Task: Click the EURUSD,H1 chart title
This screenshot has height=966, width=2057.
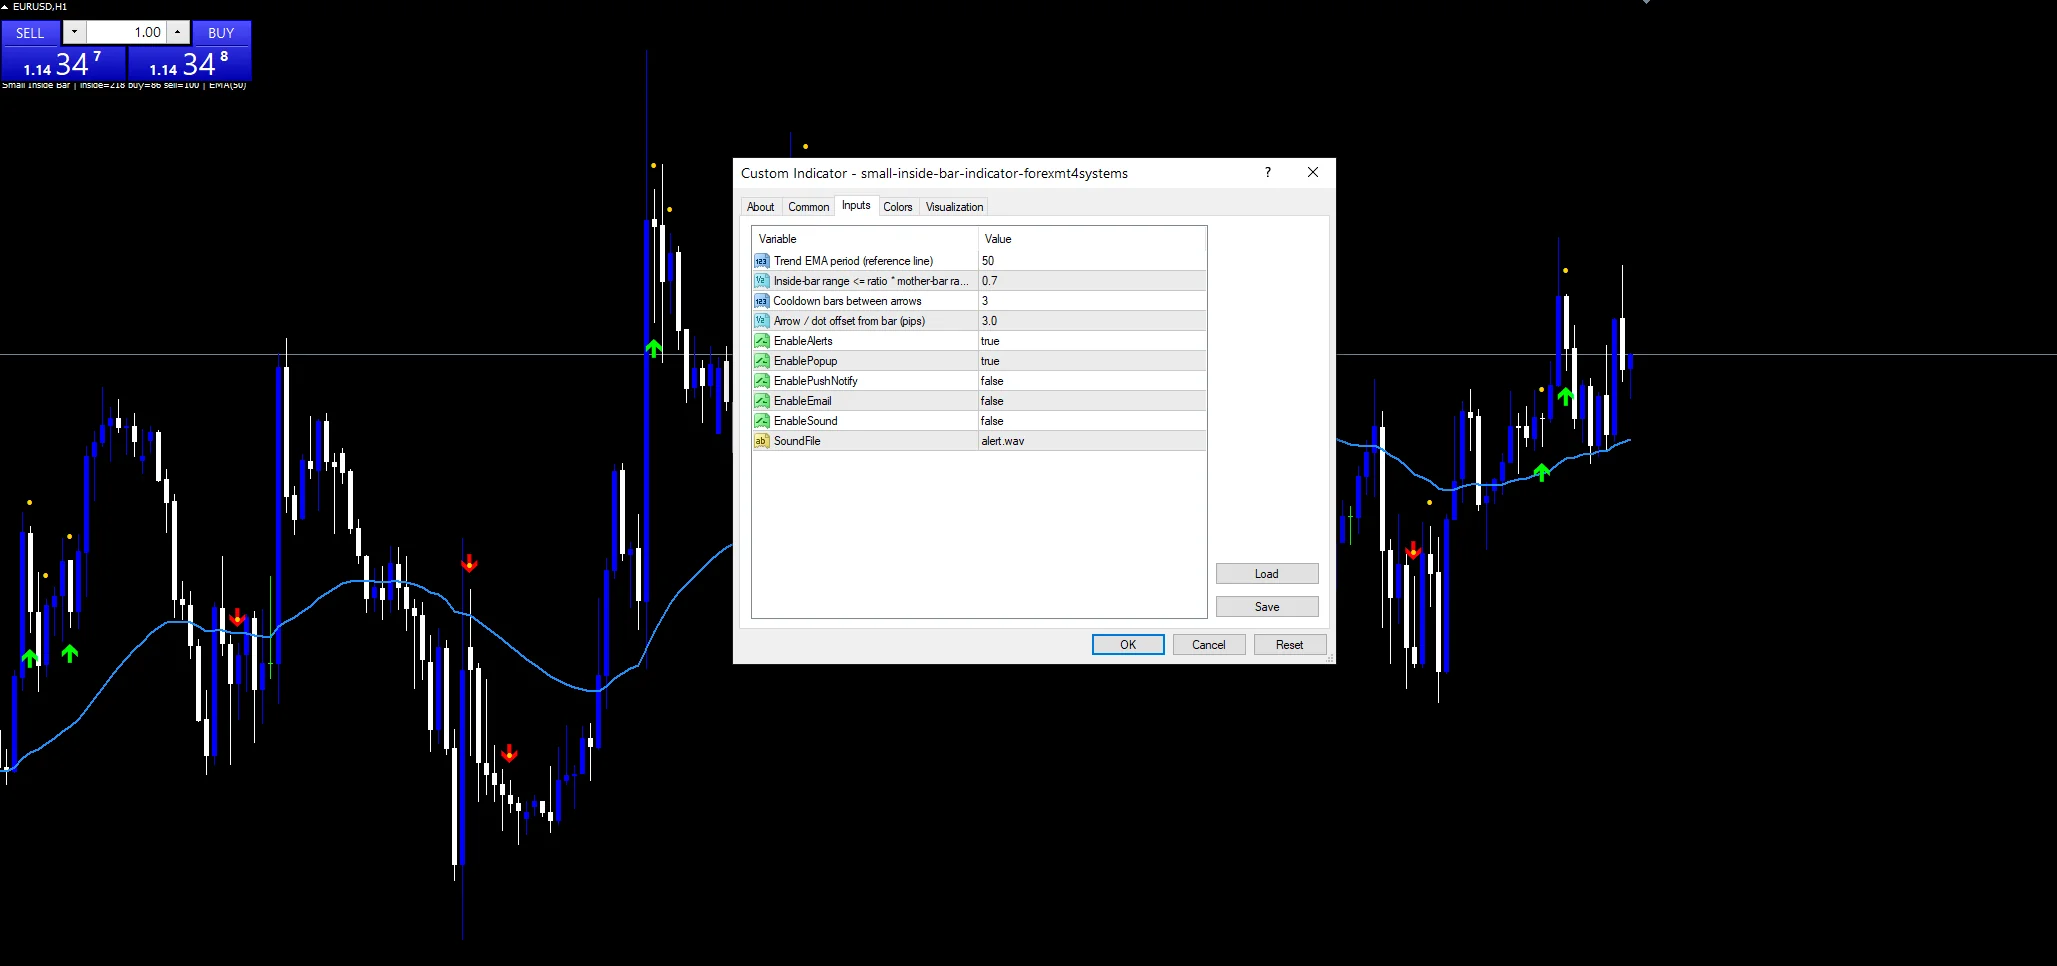Action: tap(40, 7)
